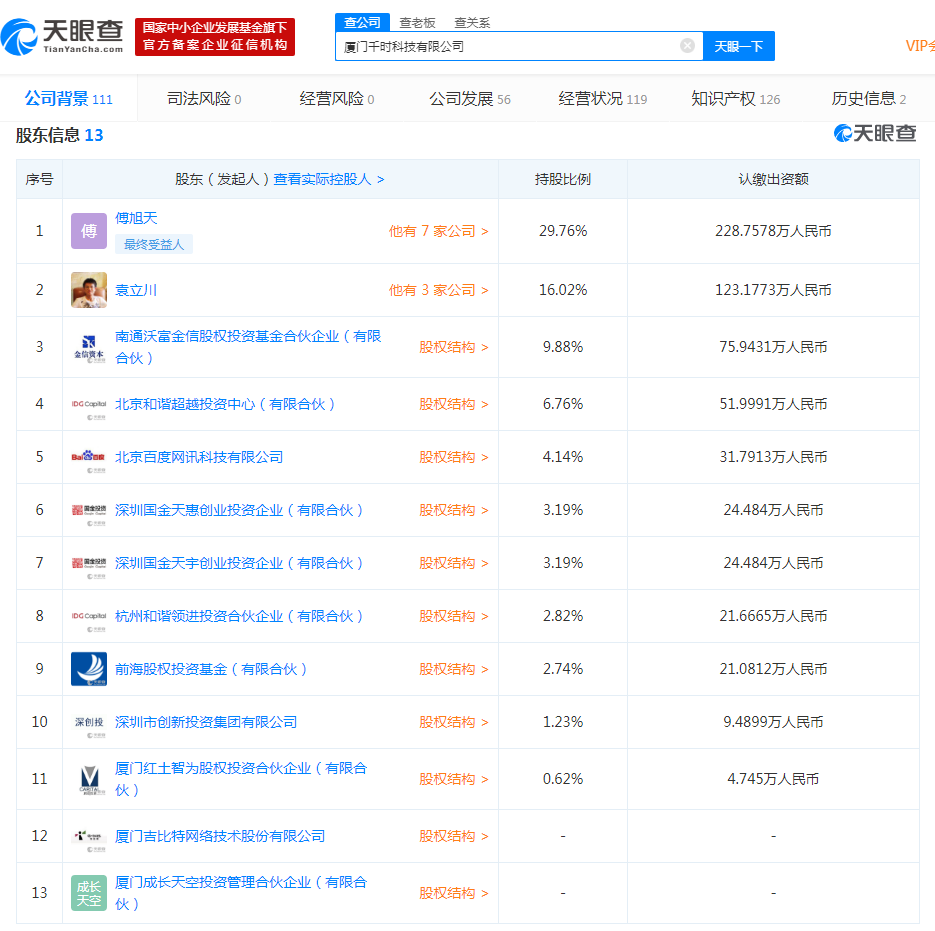Clear the search box with the X icon
This screenshot has width=935, height=931.
pyautogui.click(x=687, y=46)
